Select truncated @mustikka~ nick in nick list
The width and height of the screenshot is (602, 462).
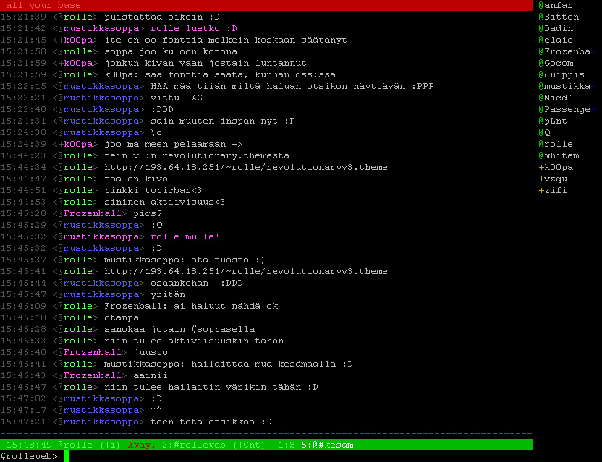(566, 86)
